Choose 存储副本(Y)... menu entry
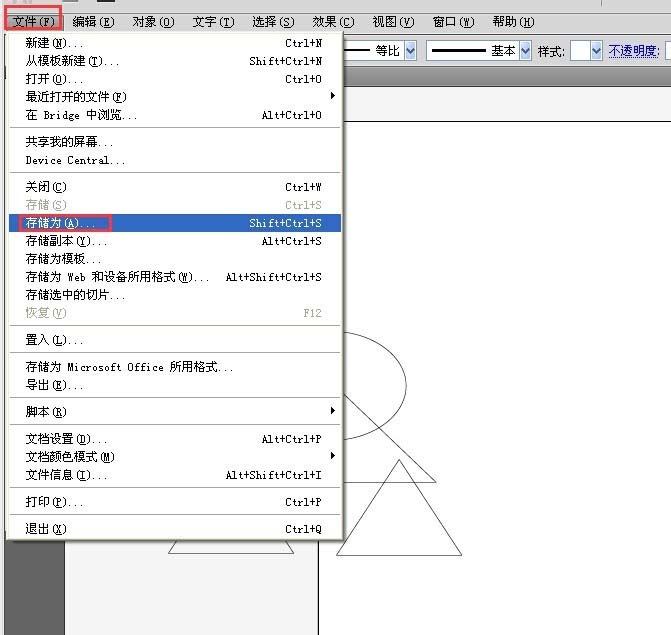 175,241
